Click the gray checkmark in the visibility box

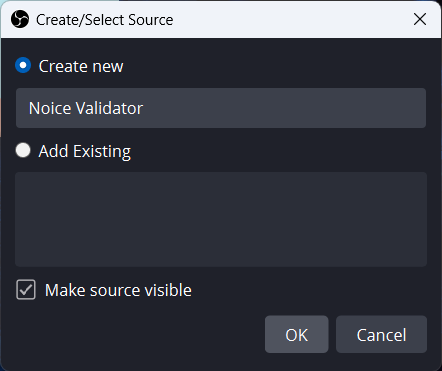26,290
